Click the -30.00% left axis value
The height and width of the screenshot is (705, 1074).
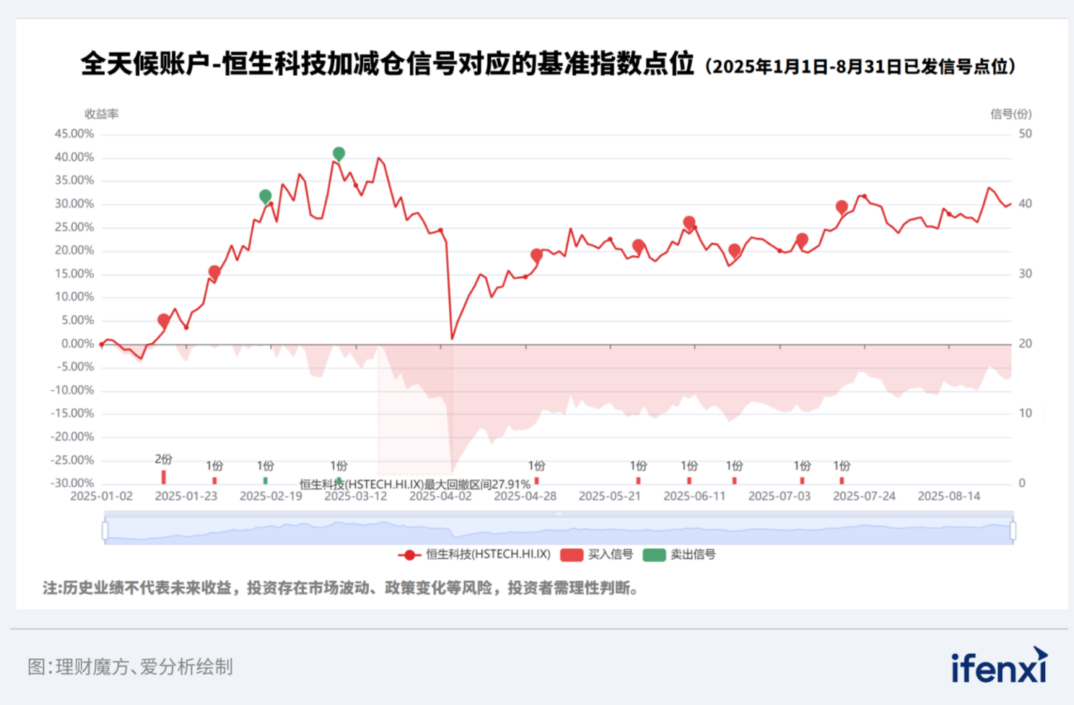click(x=72, y=483)
